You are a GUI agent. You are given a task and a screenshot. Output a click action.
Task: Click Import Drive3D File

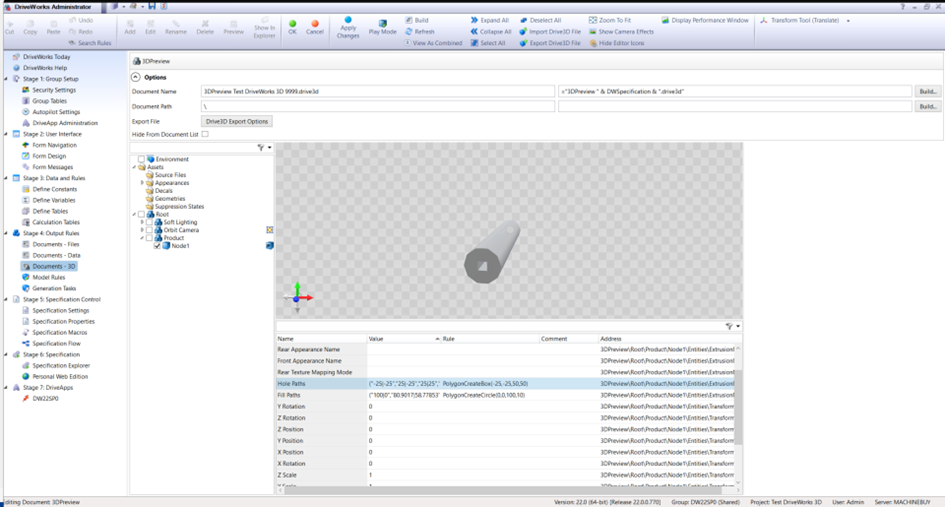[550, 31]
